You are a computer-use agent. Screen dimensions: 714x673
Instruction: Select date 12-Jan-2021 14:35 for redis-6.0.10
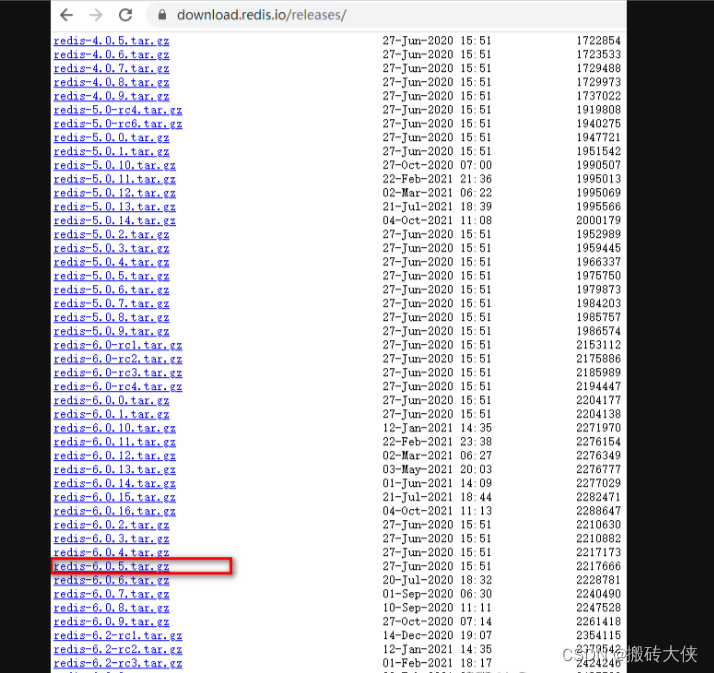437,428
